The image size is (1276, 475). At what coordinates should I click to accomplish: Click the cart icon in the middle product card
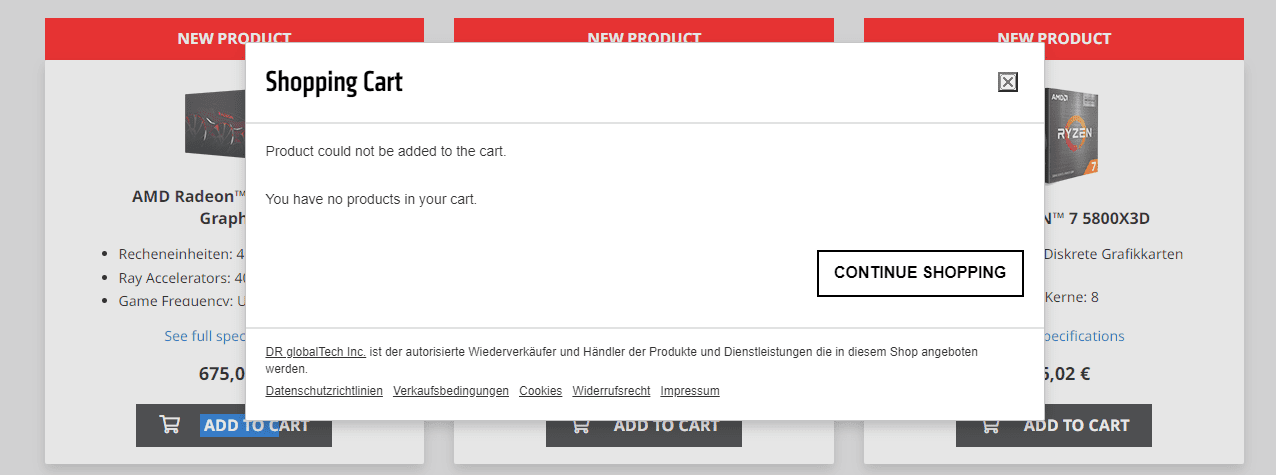click(580, 425)
